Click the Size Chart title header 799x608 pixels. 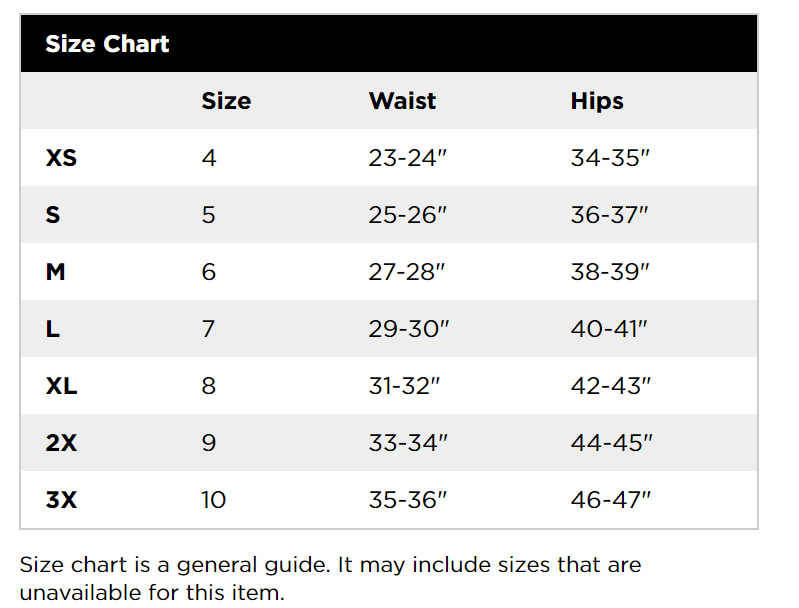[107, 44]
